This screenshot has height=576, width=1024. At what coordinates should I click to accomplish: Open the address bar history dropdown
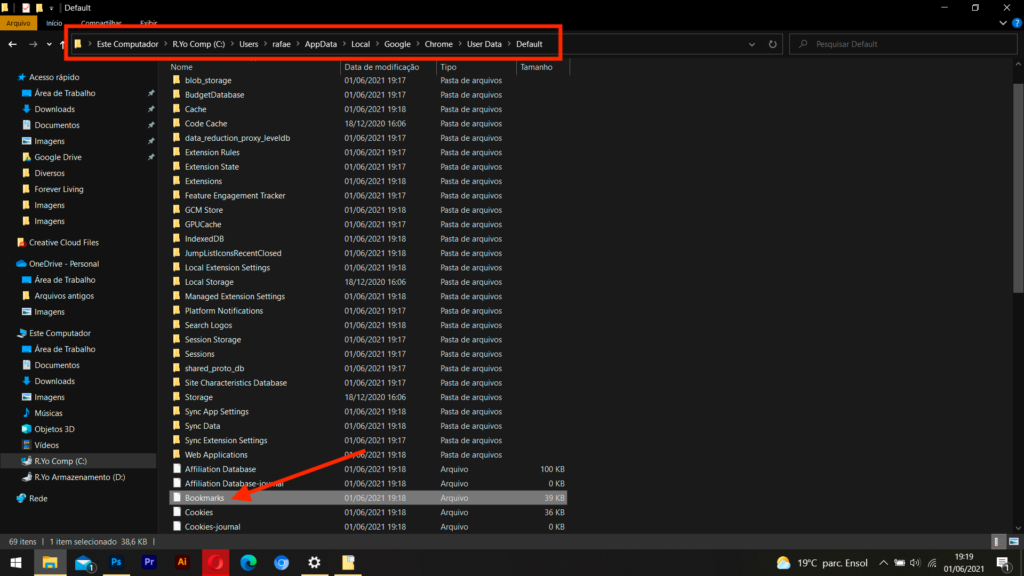(752, 44)
